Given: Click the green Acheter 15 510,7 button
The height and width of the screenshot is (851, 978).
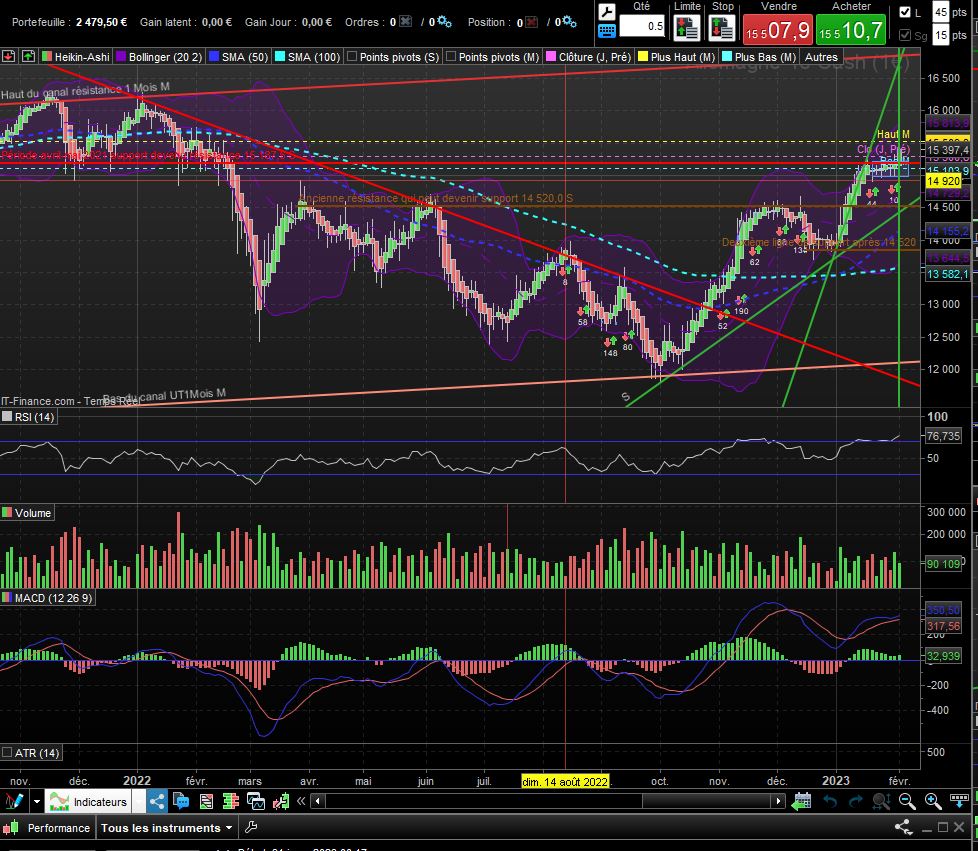Looking at the screenshot, I should tap(851, 30).
